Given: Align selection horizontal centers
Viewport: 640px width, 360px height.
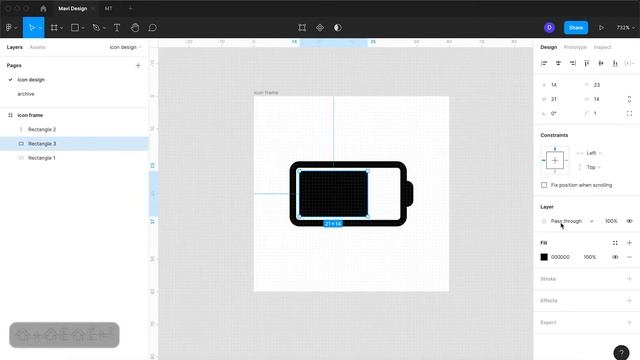Looking at the screenshot, I should click(x=558, y=63).
